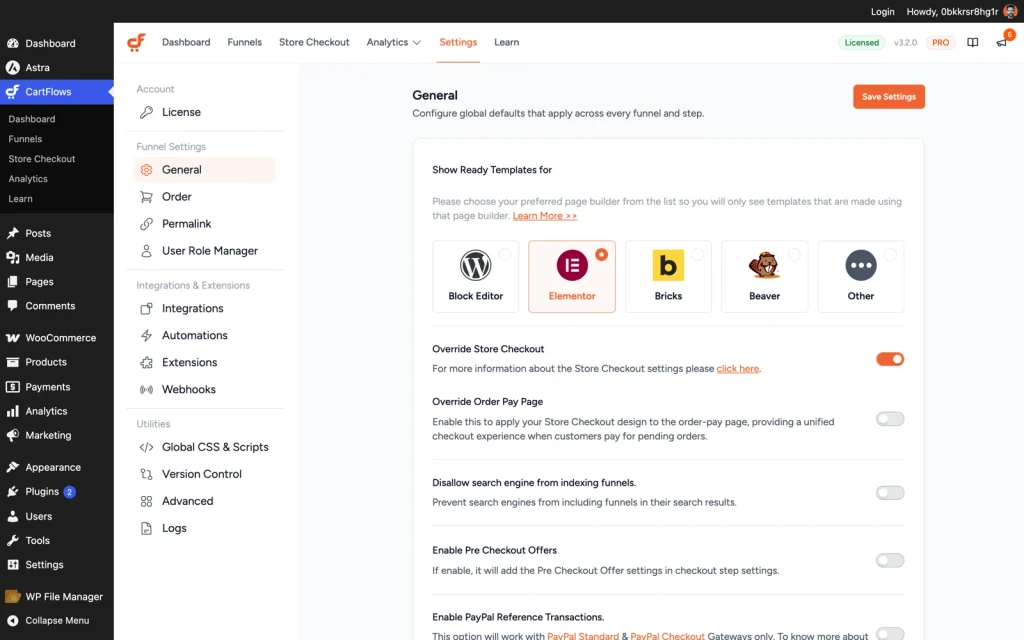Viewport: 1024px width, 640px height.
Task: Open the announcements megaphone icon
Action: point(1001,42)
